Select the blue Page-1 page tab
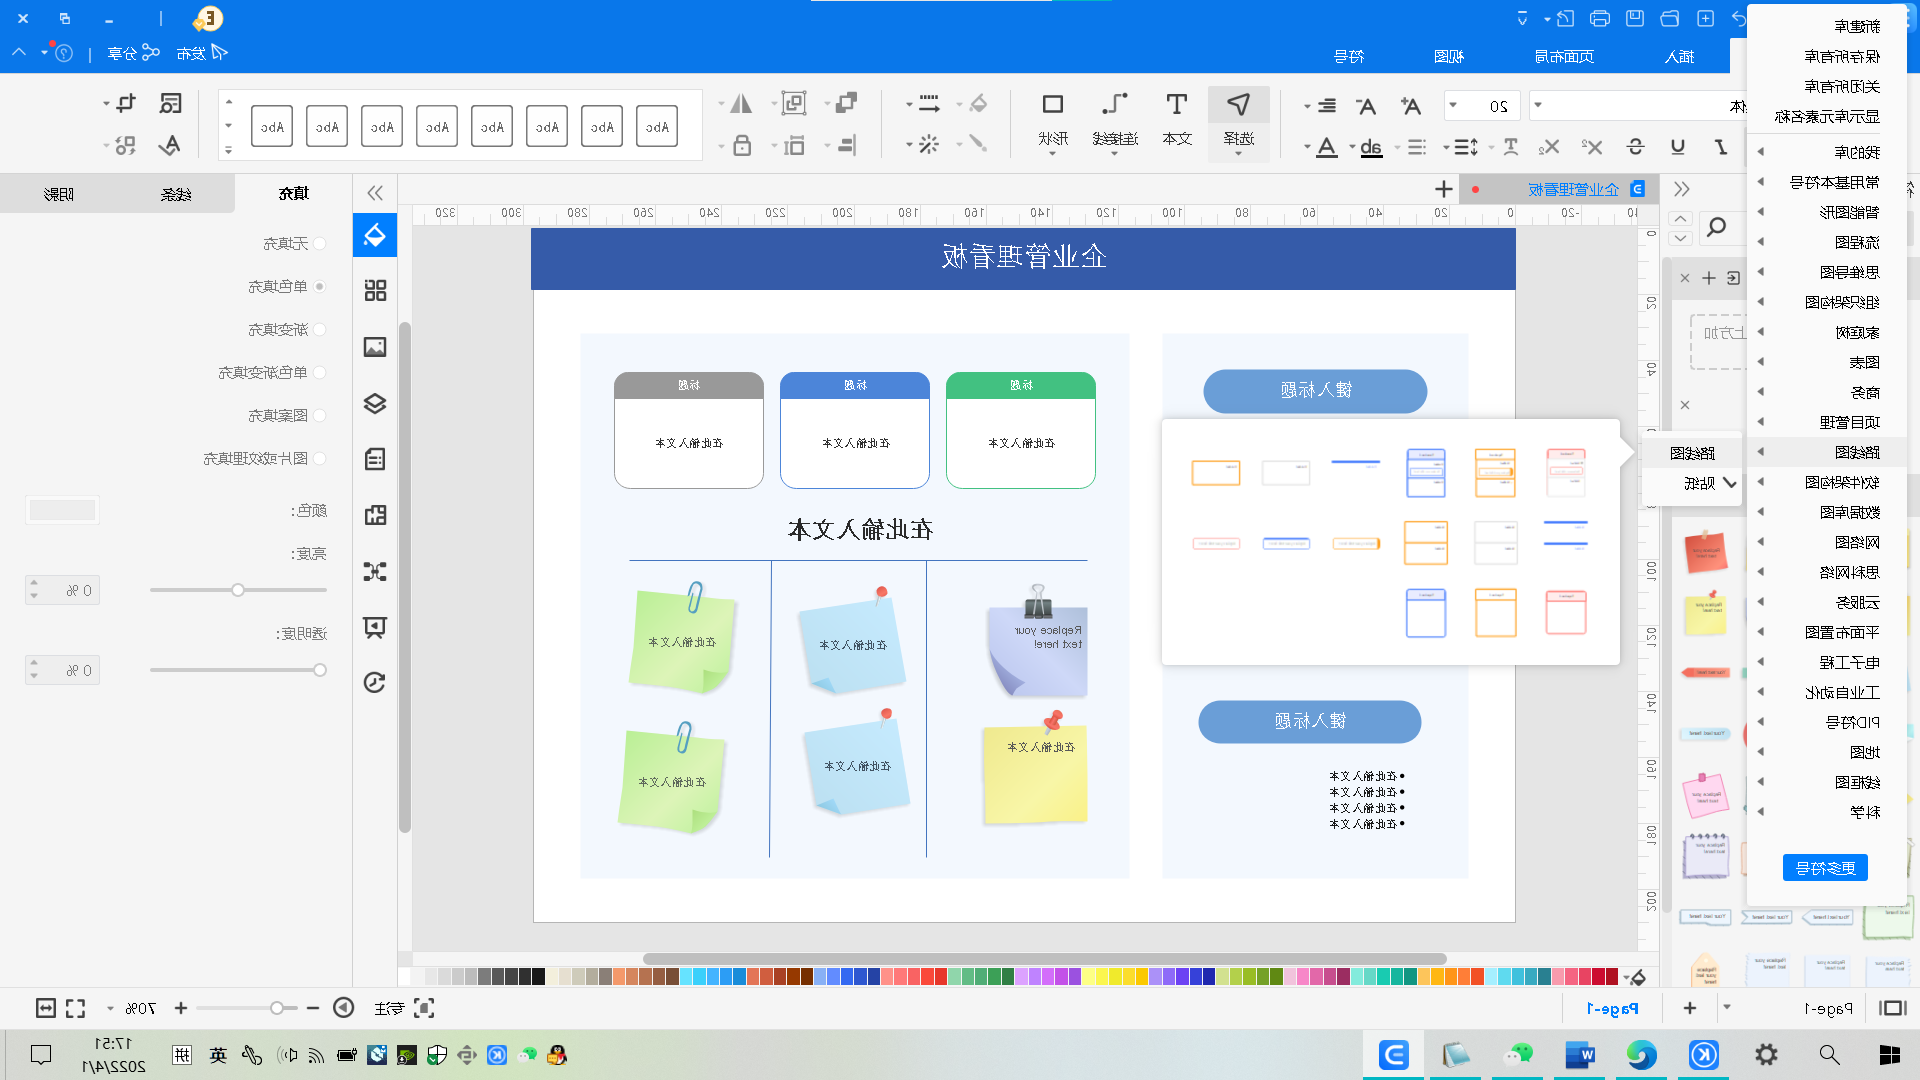This screenshot has width=1920, height=1080. 1612,1008
